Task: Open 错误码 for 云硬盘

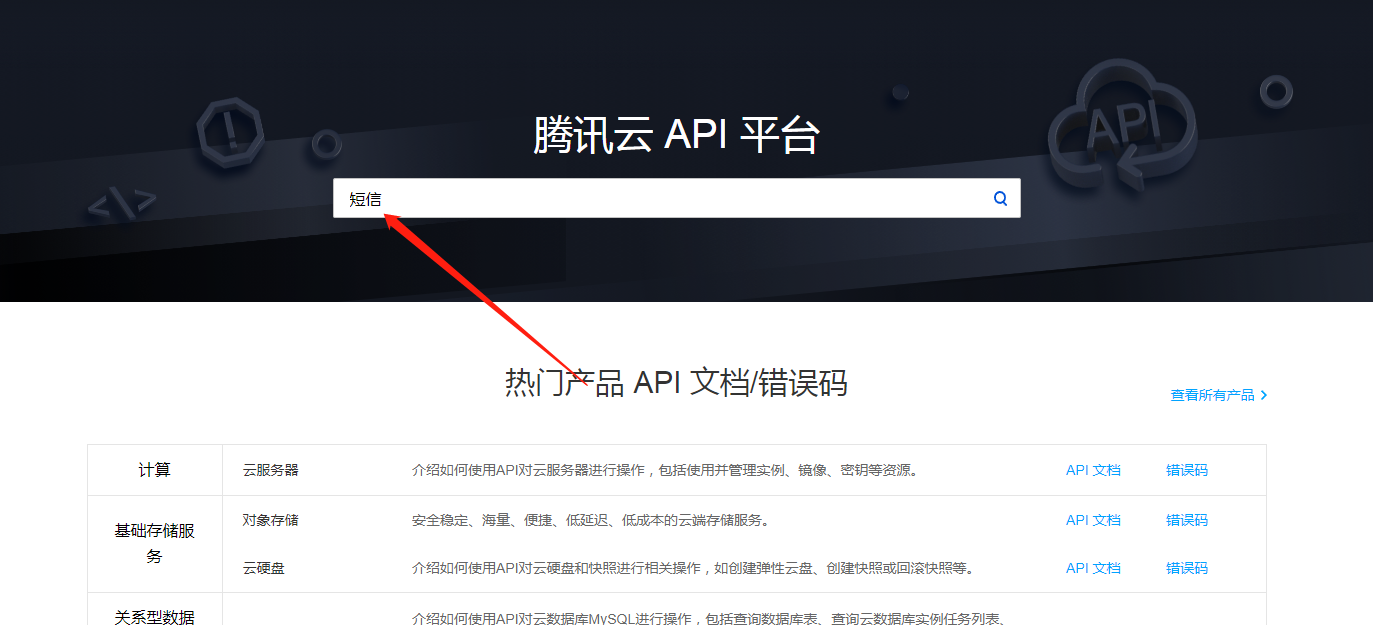Action: [1187, 568]
